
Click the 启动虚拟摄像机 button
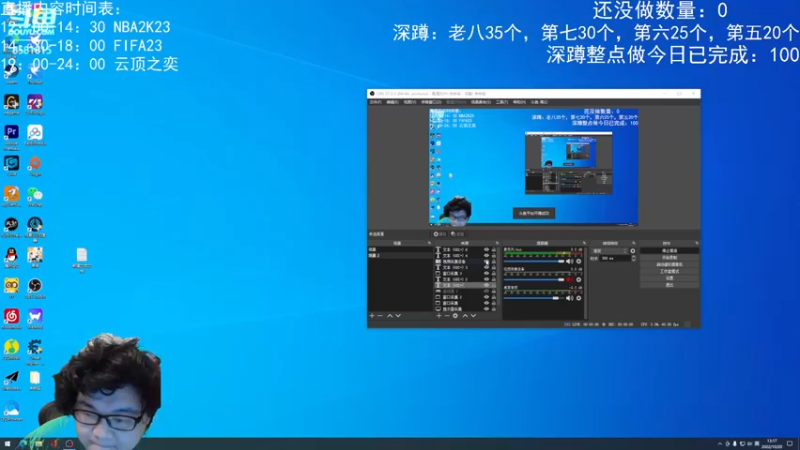pyautogui.click(x=669, y=264)
